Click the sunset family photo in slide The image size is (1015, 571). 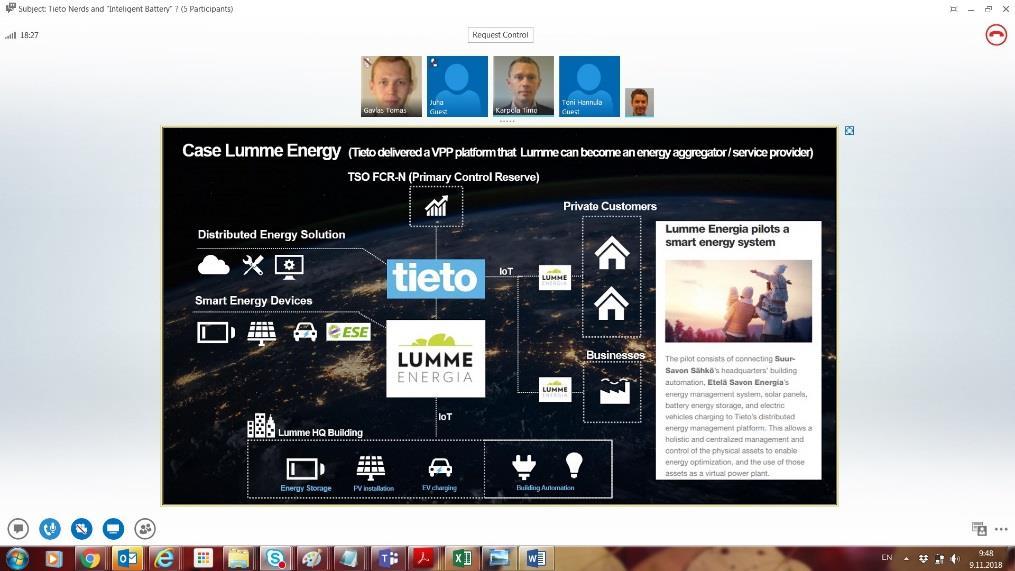click(x=739, y=301)
